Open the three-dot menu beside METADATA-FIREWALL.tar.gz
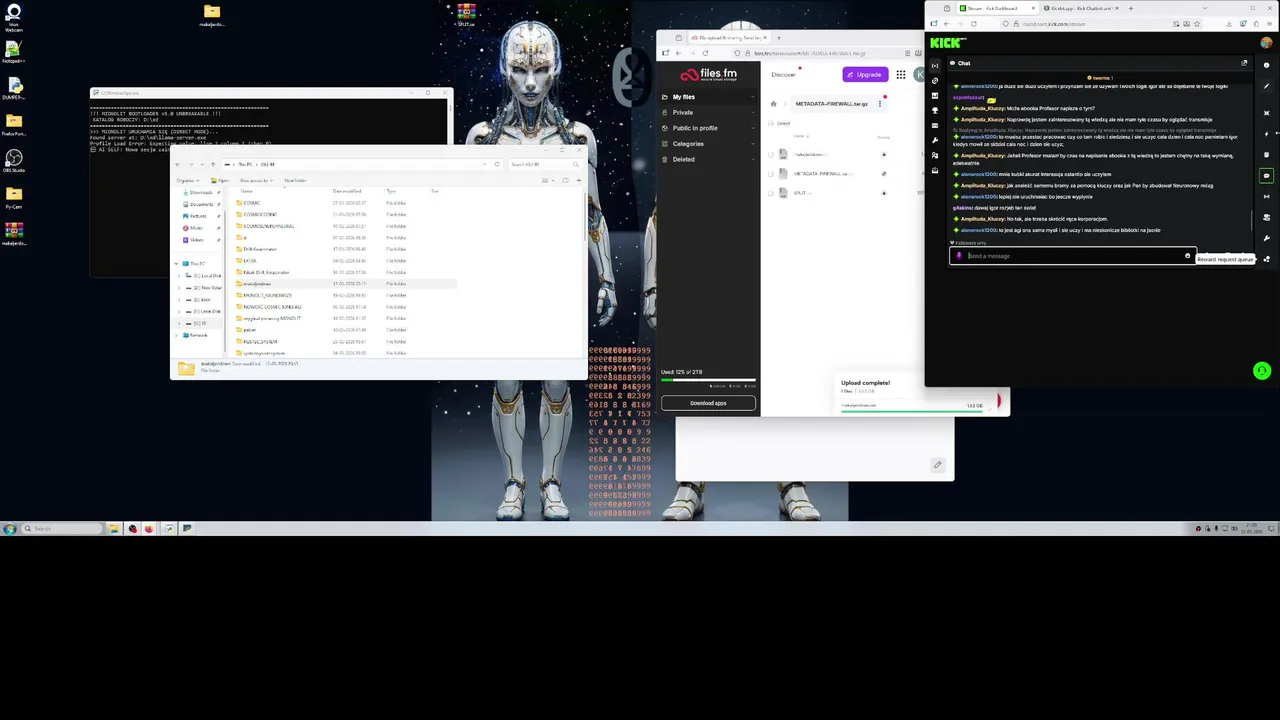Screen dimensions: 1280x720 pos(880,104)
